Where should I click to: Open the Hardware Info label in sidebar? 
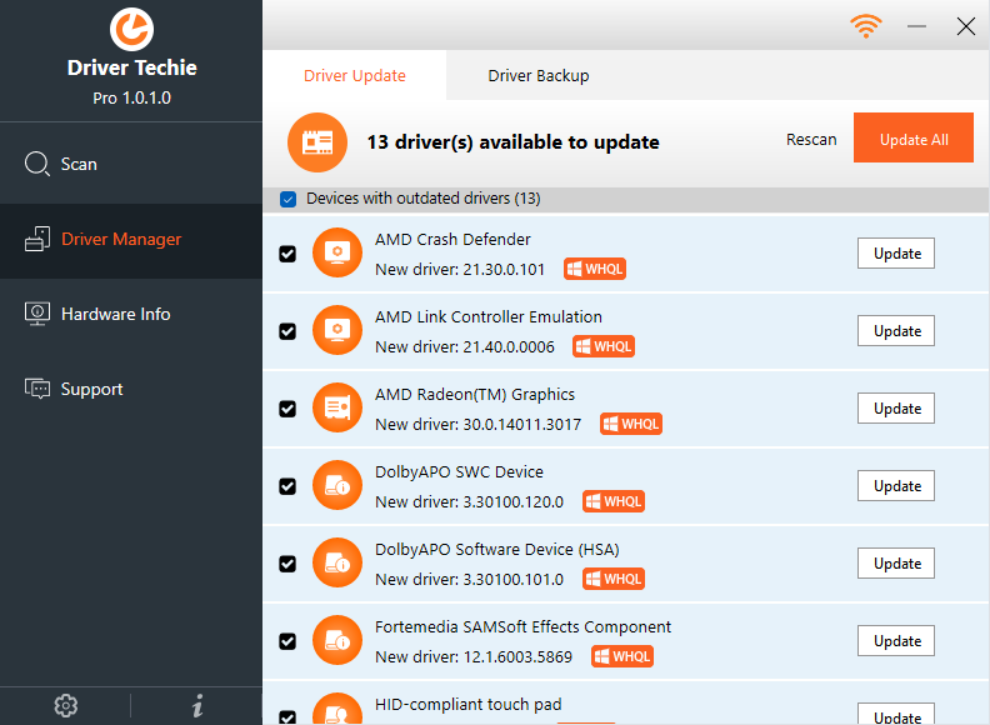click(116, 314)
